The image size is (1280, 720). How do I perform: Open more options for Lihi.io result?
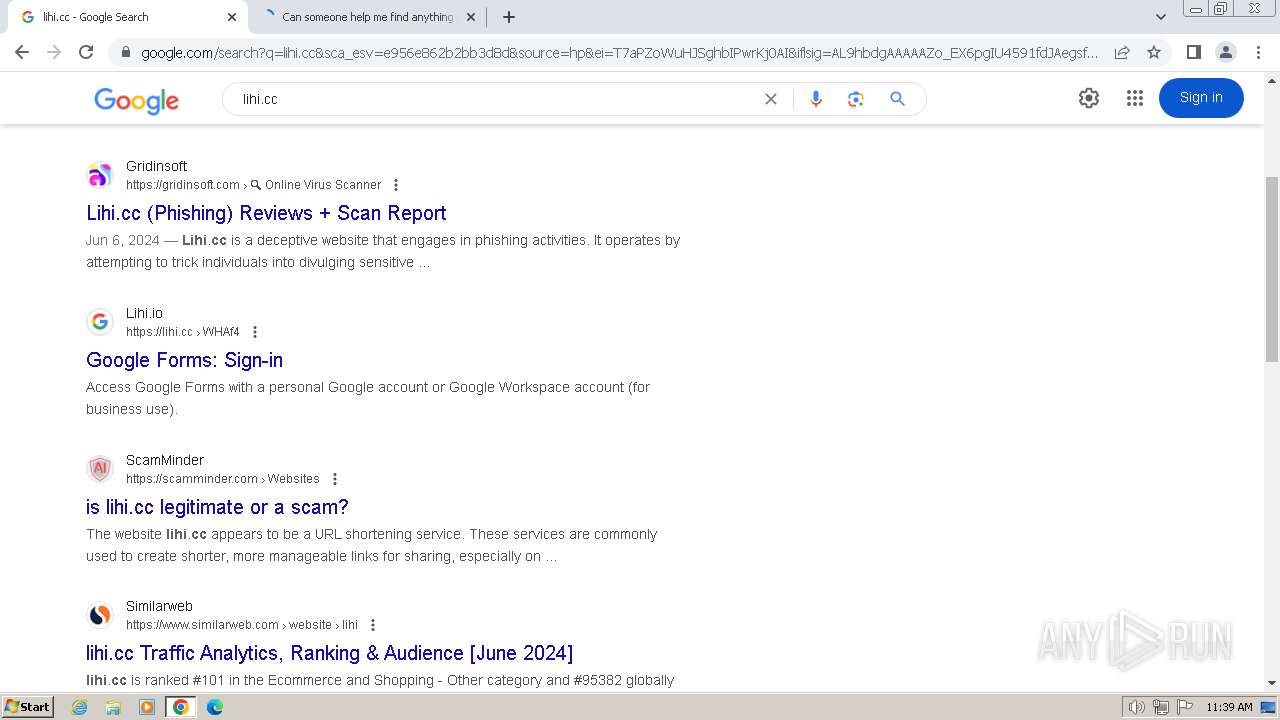(254, 332)
